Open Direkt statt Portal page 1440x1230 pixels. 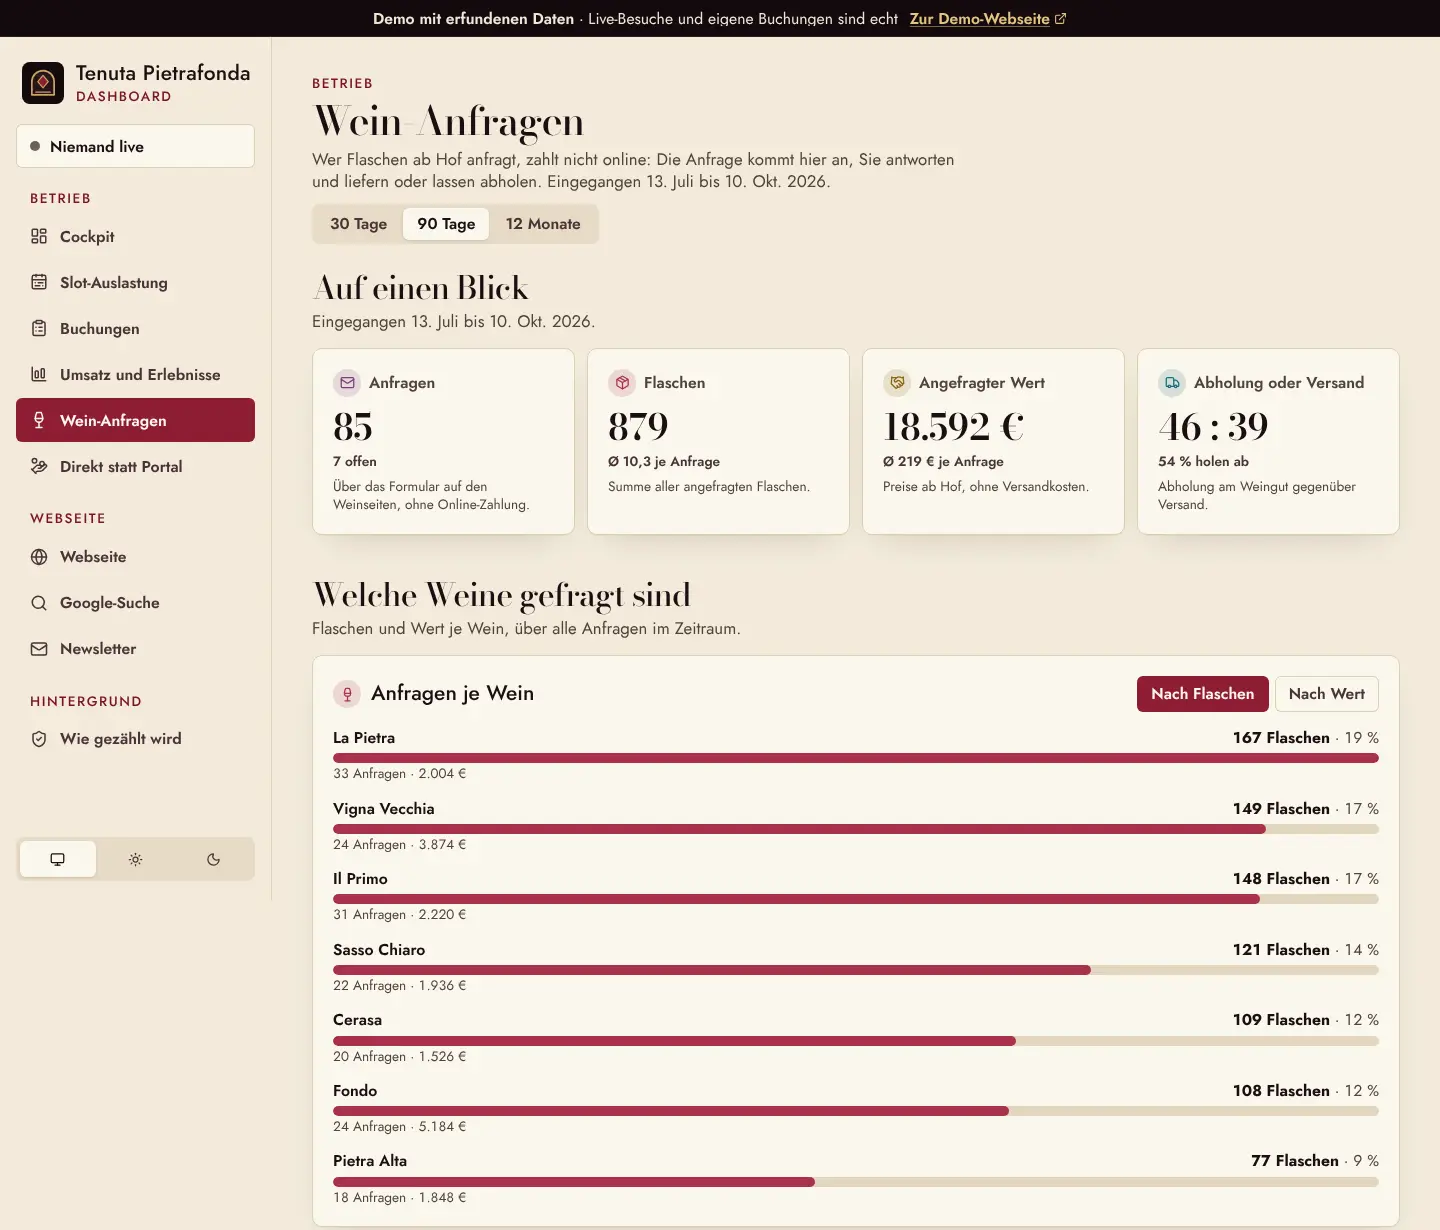point(135,466)
